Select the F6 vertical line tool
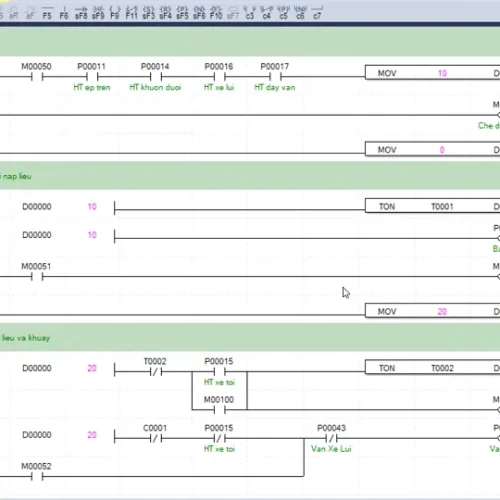Screen dimensions: 500x500 tap(64, 12)
